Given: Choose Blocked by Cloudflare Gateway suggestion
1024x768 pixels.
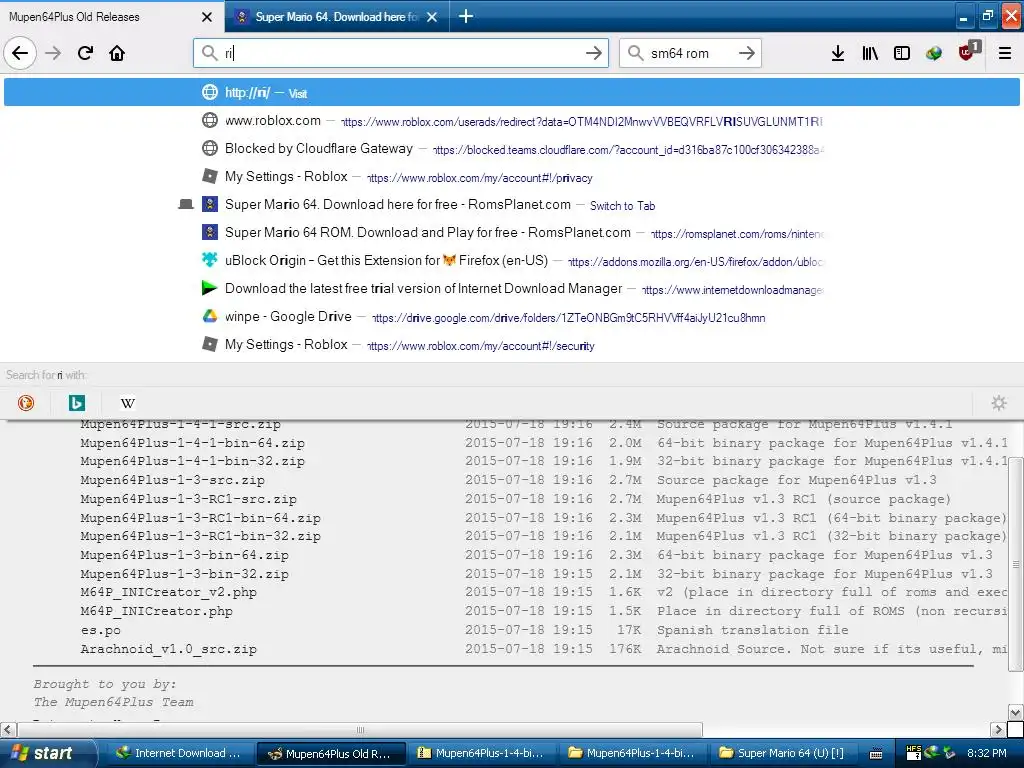Looking at the screenshot, I should [512, 149].
